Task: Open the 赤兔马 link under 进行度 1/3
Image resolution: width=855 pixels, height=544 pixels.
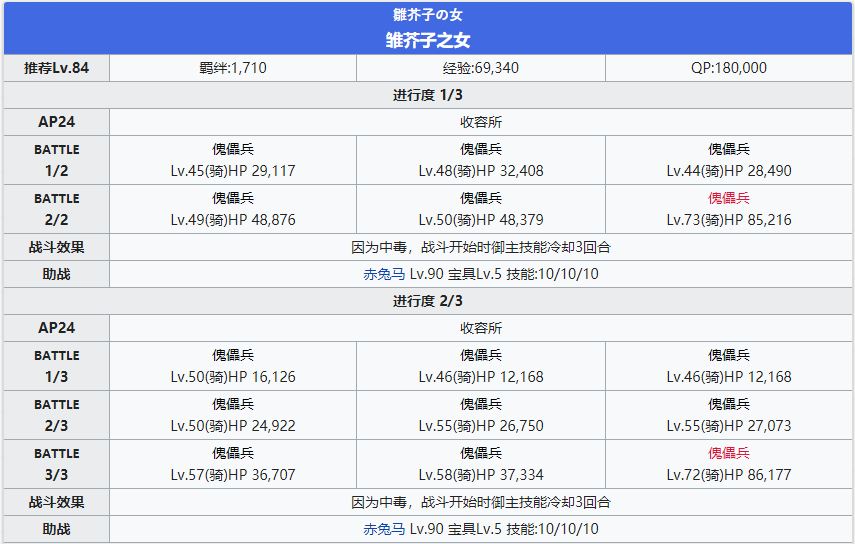Action: tap(384, 274)
